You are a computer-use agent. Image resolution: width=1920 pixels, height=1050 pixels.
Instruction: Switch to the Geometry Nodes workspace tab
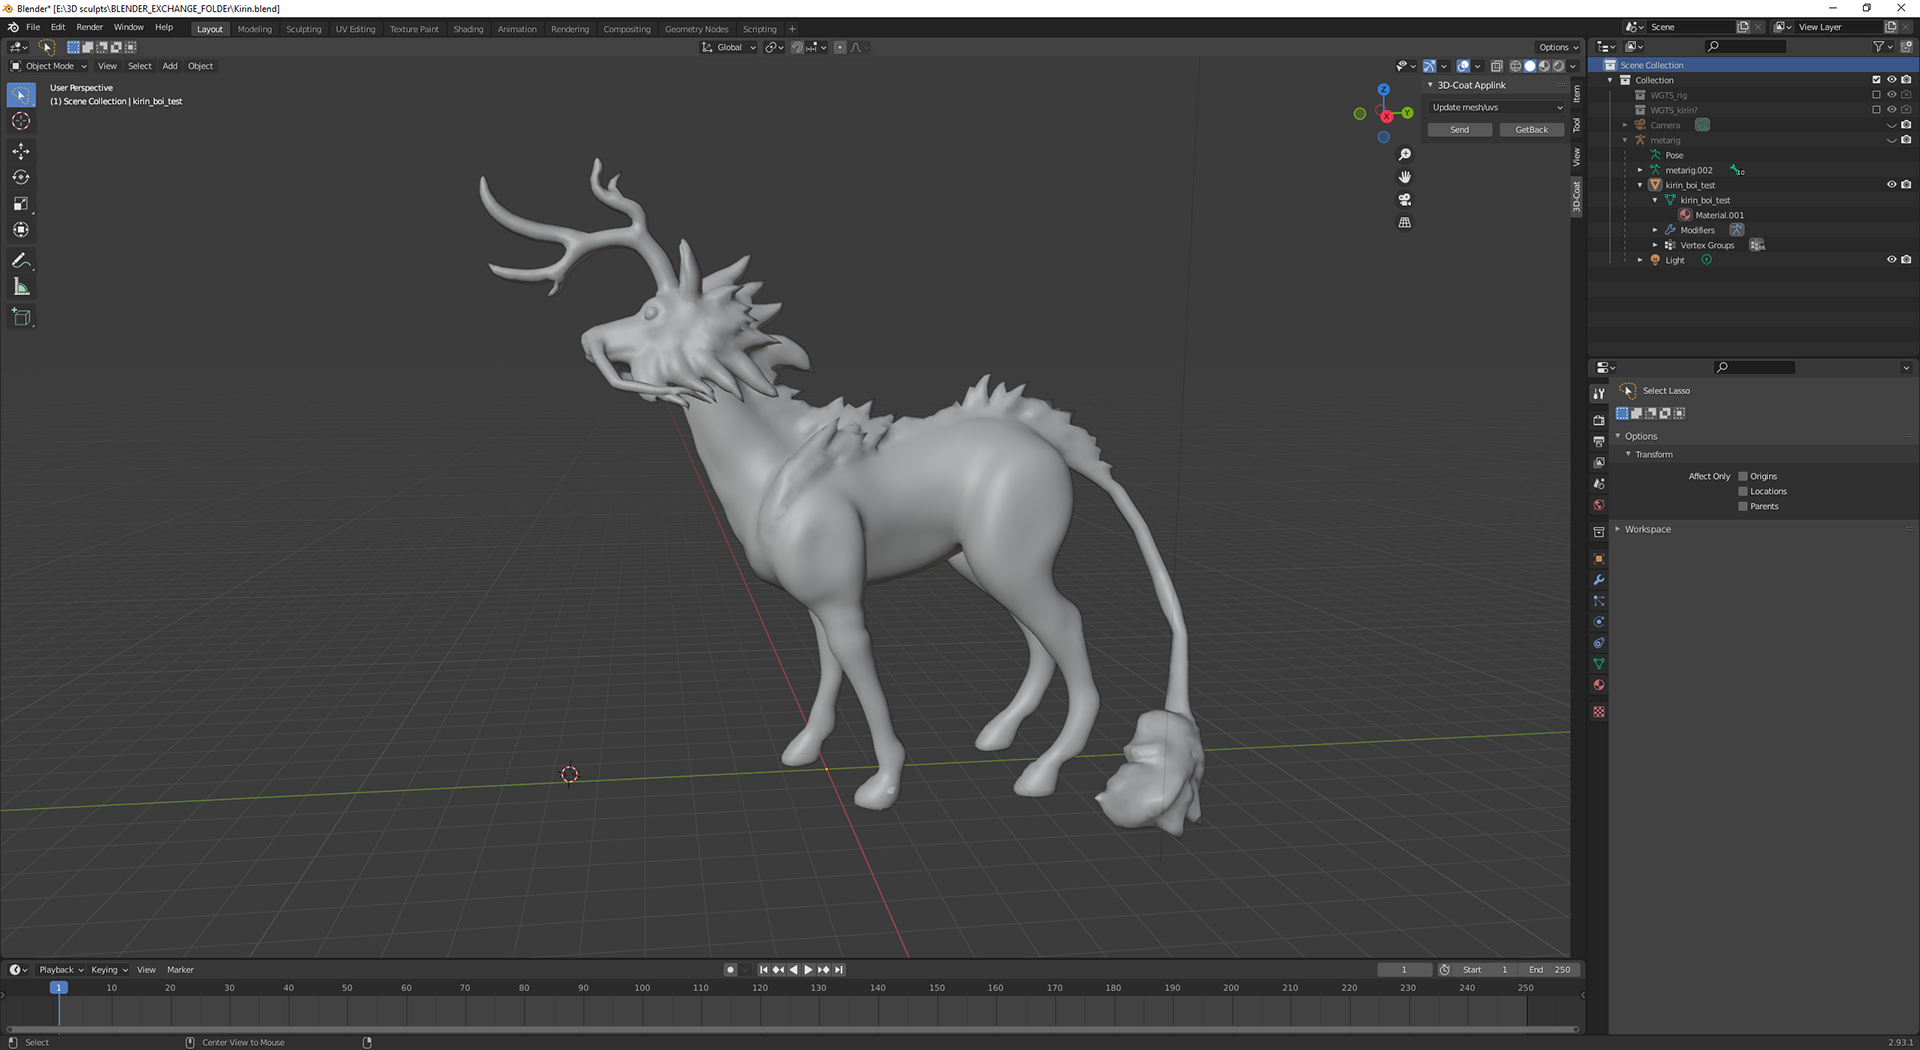pos(696,29)
